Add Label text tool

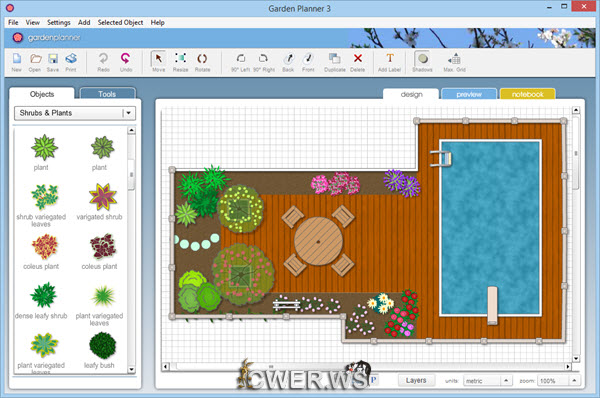pos(390,62)
